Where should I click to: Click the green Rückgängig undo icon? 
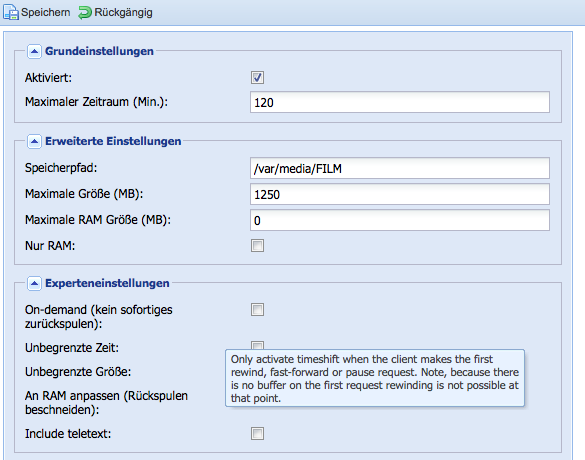pos(85,12)
